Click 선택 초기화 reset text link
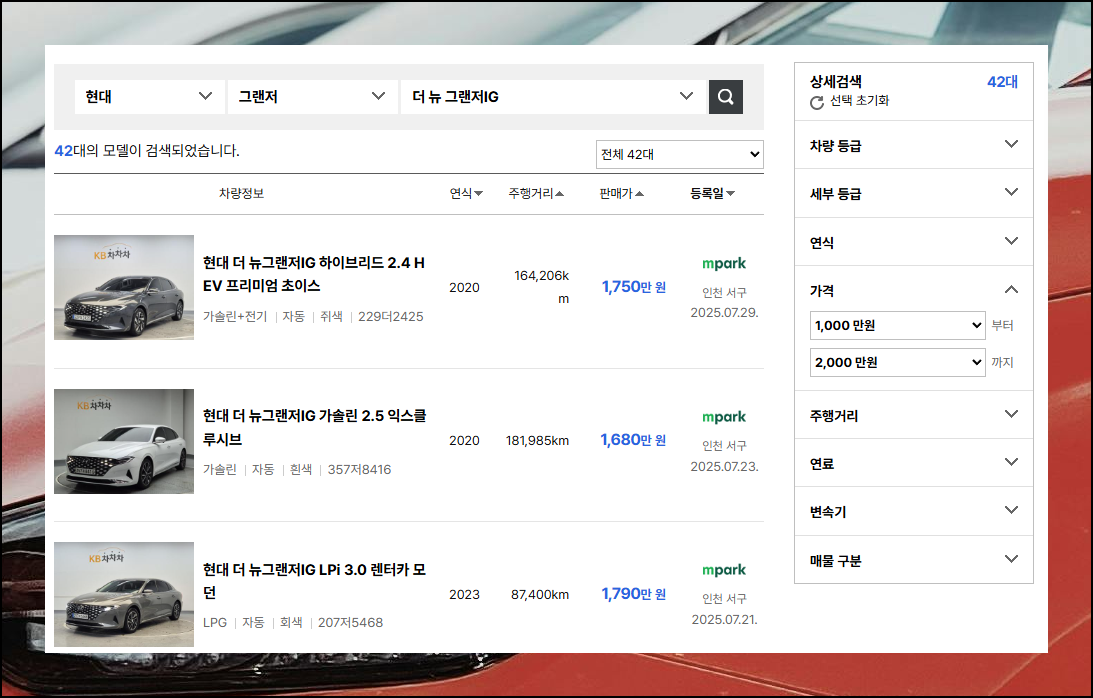Screen dimensions: 1093x698 859,100
